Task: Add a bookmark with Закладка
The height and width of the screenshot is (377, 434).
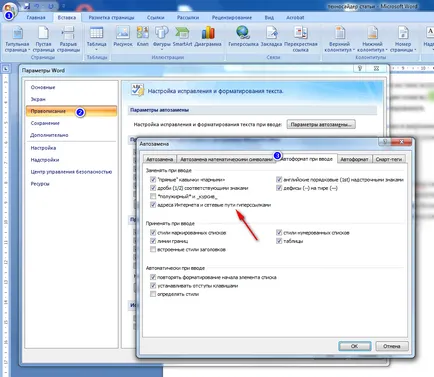Action: coord(272,37)
